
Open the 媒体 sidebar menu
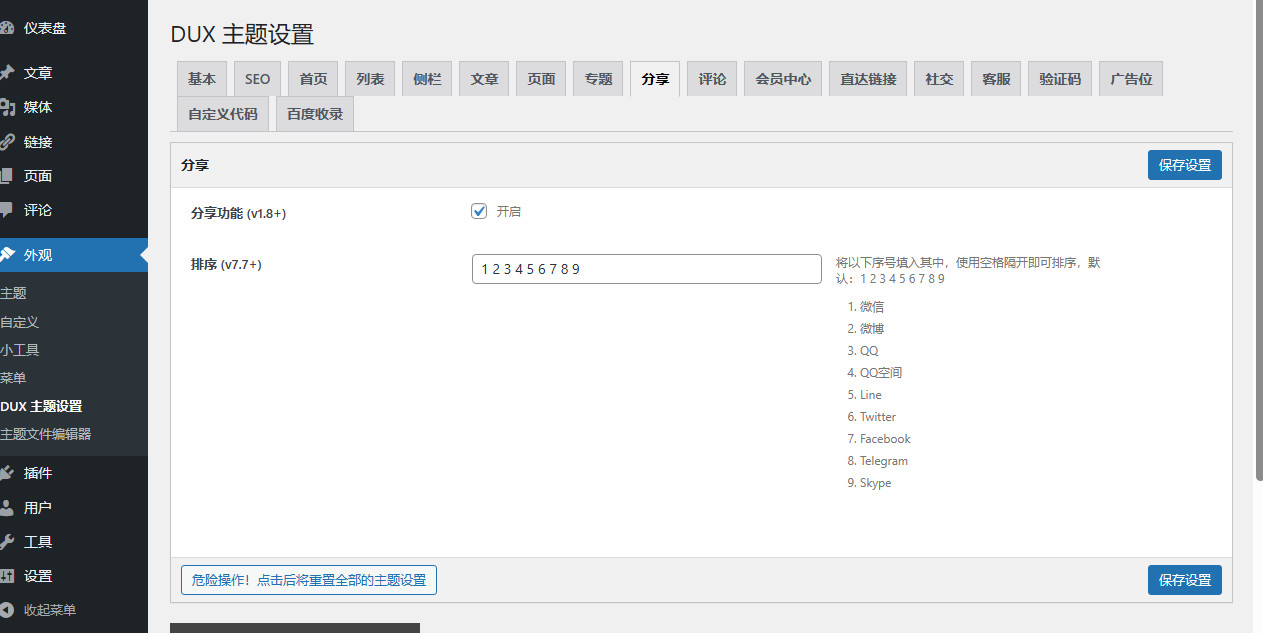(38, 107)
